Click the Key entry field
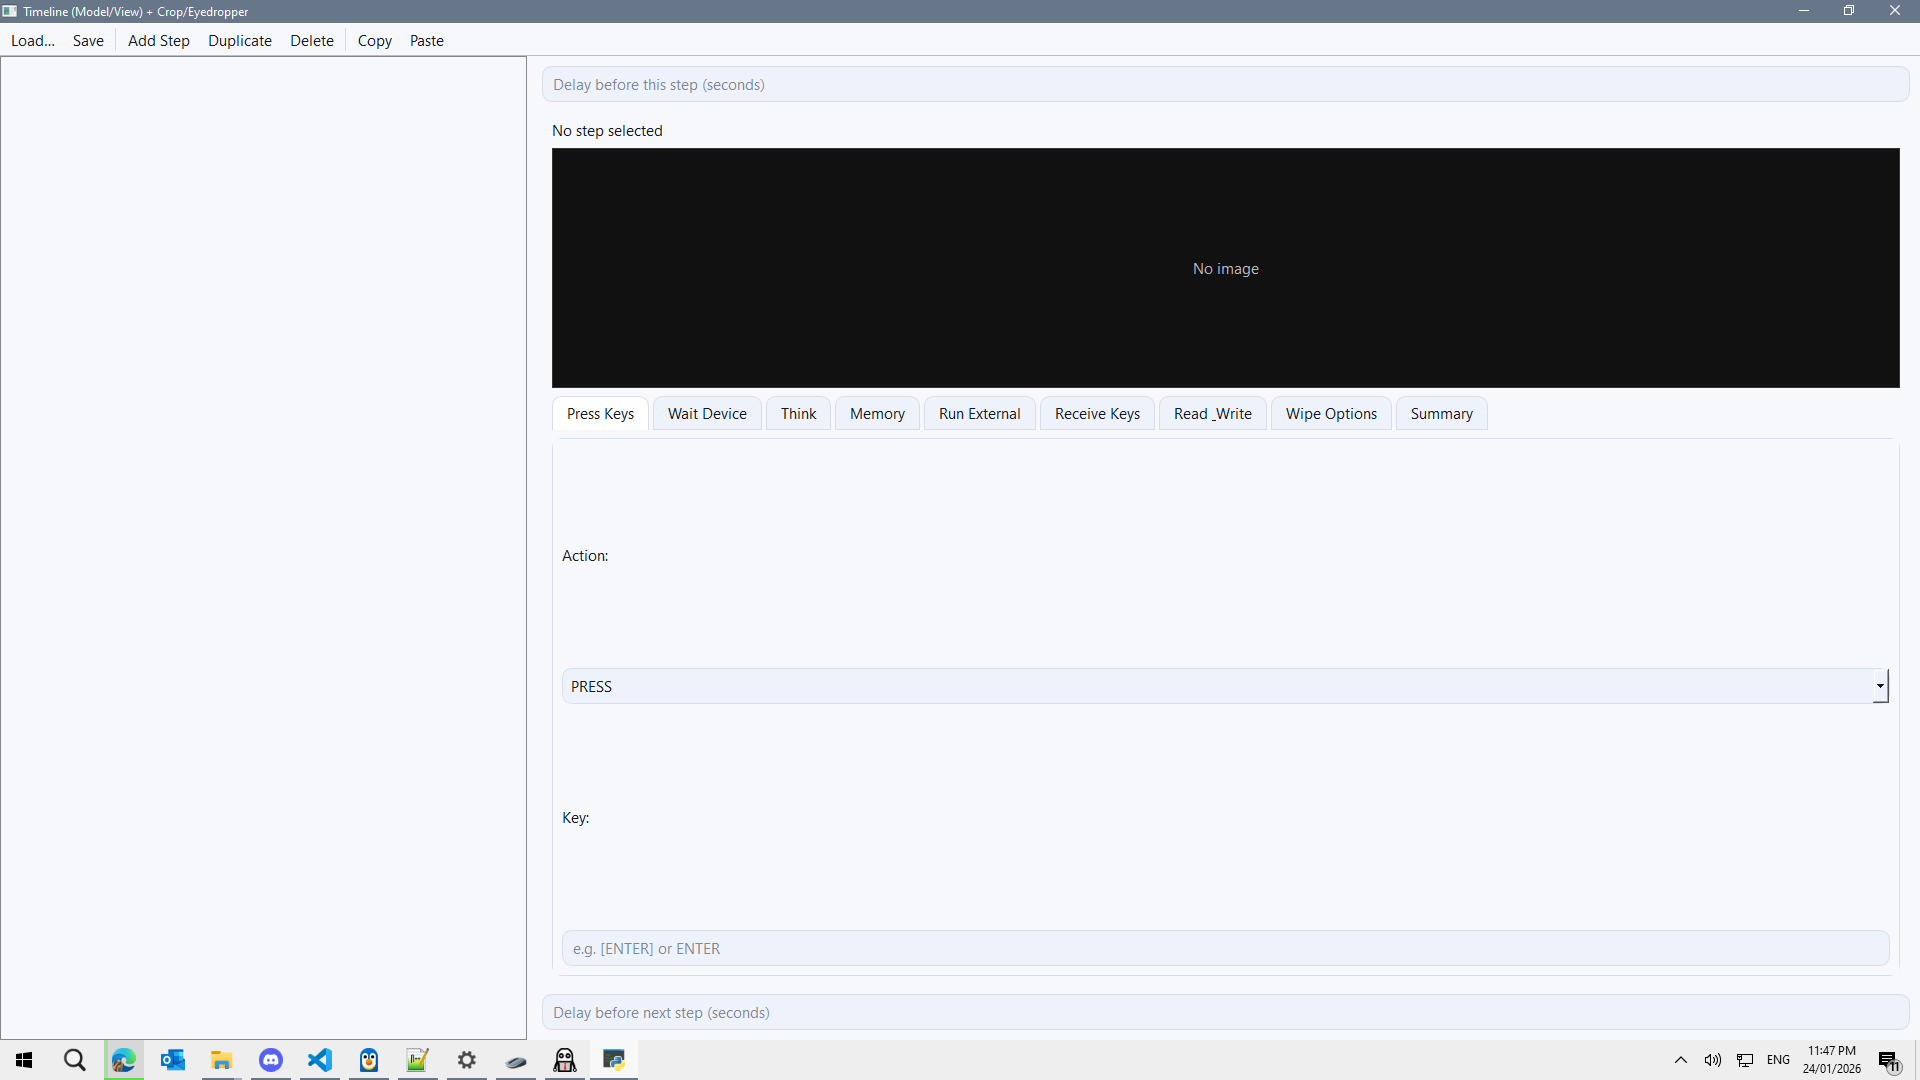Image resolution: width=1920 pixels, height=1080 pixels. click(x=1225, y=947)
